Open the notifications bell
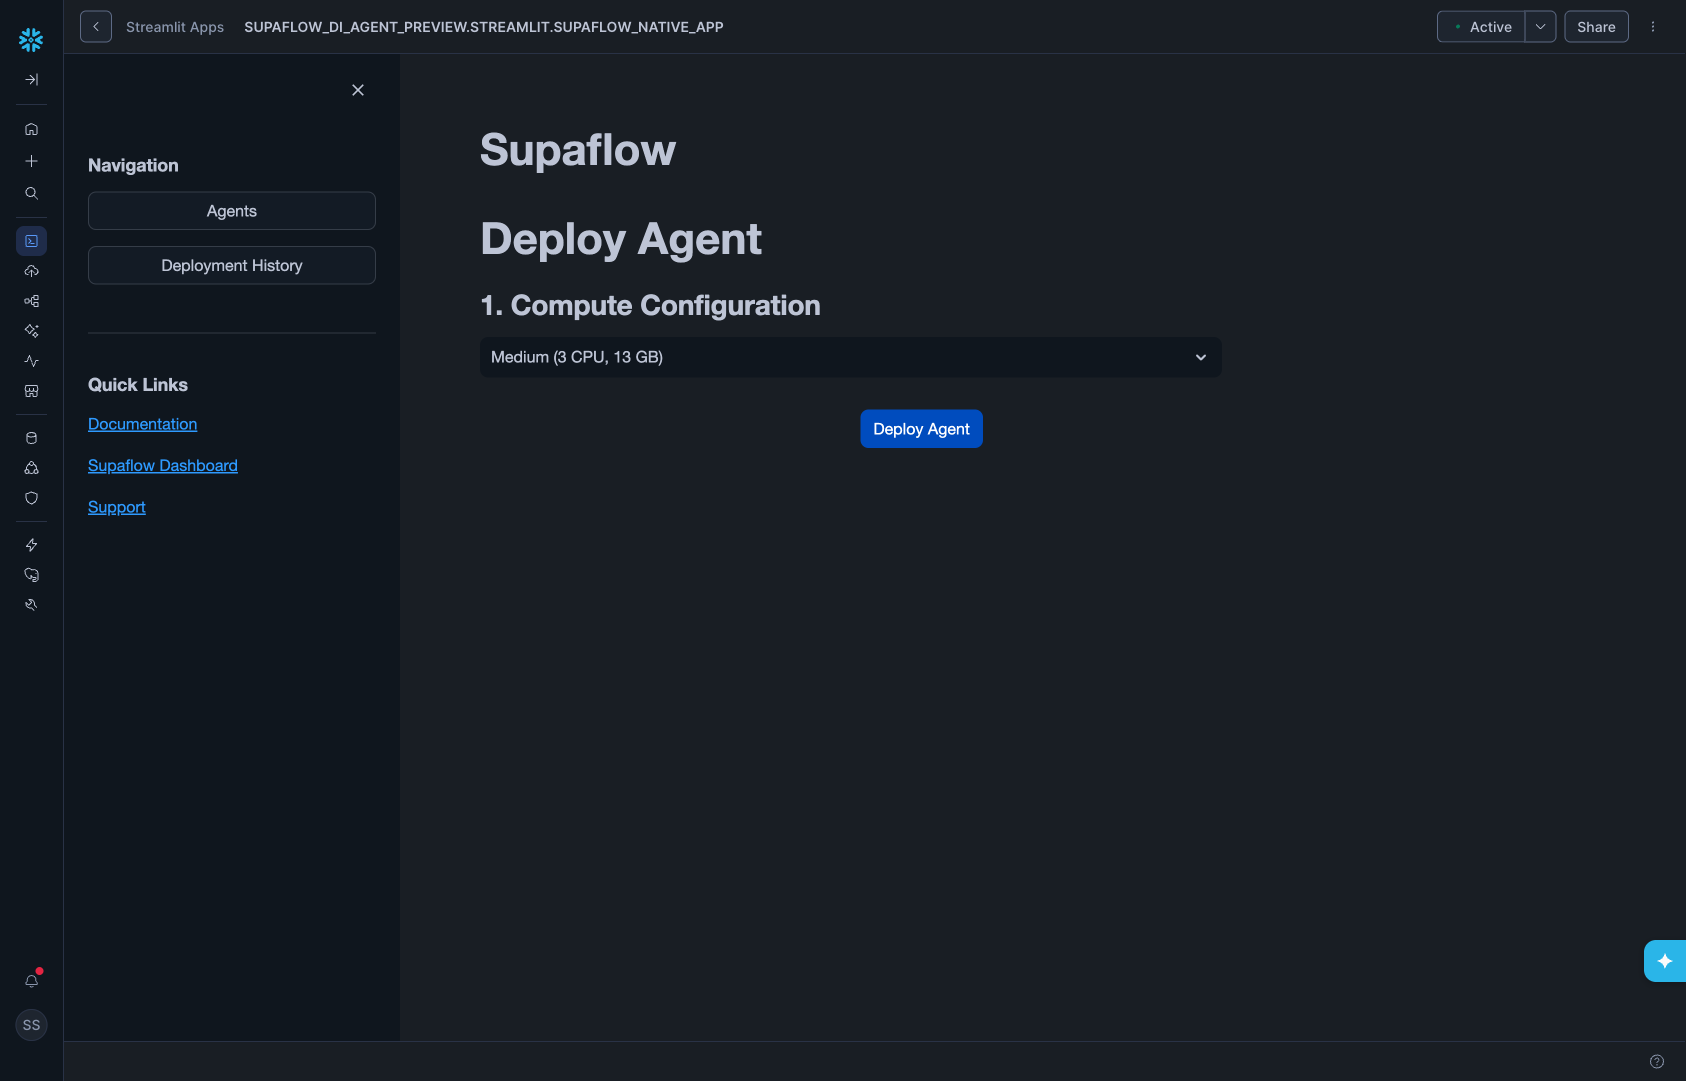 click(x=31, y=981)
